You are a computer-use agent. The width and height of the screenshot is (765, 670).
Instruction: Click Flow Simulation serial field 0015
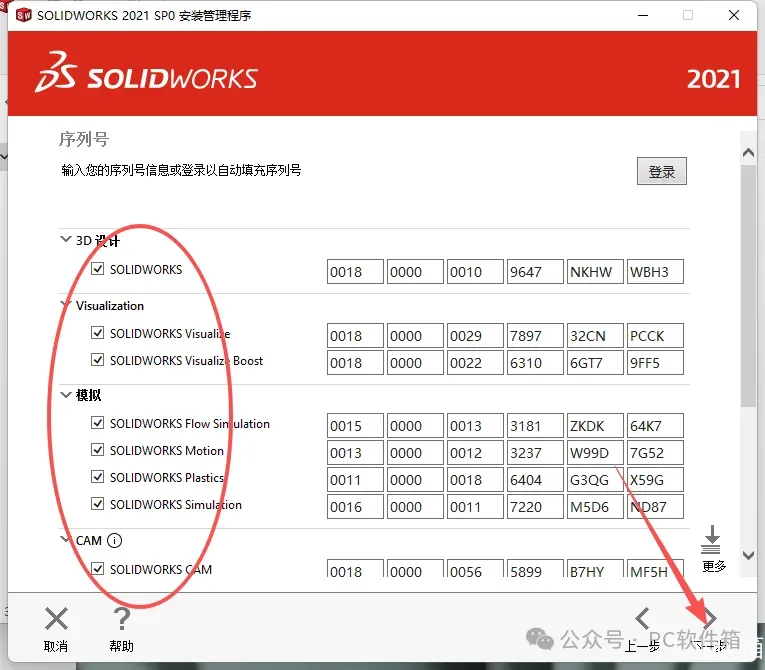(x=355, y=426)
